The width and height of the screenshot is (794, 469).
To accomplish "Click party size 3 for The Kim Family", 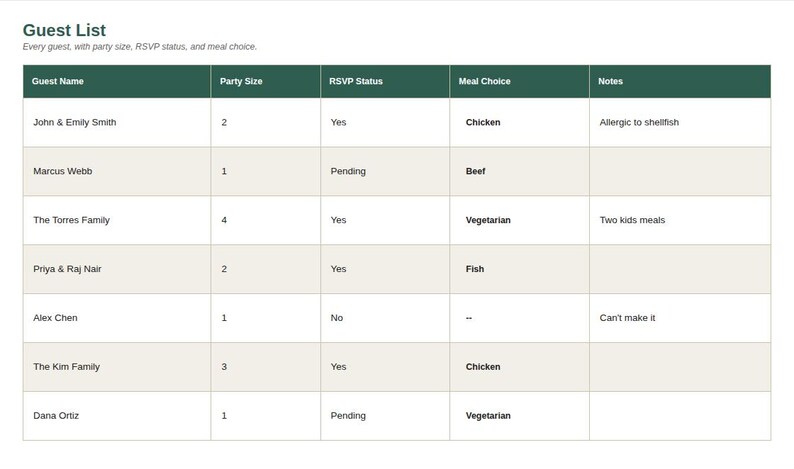I will click(x=266, y=367).
